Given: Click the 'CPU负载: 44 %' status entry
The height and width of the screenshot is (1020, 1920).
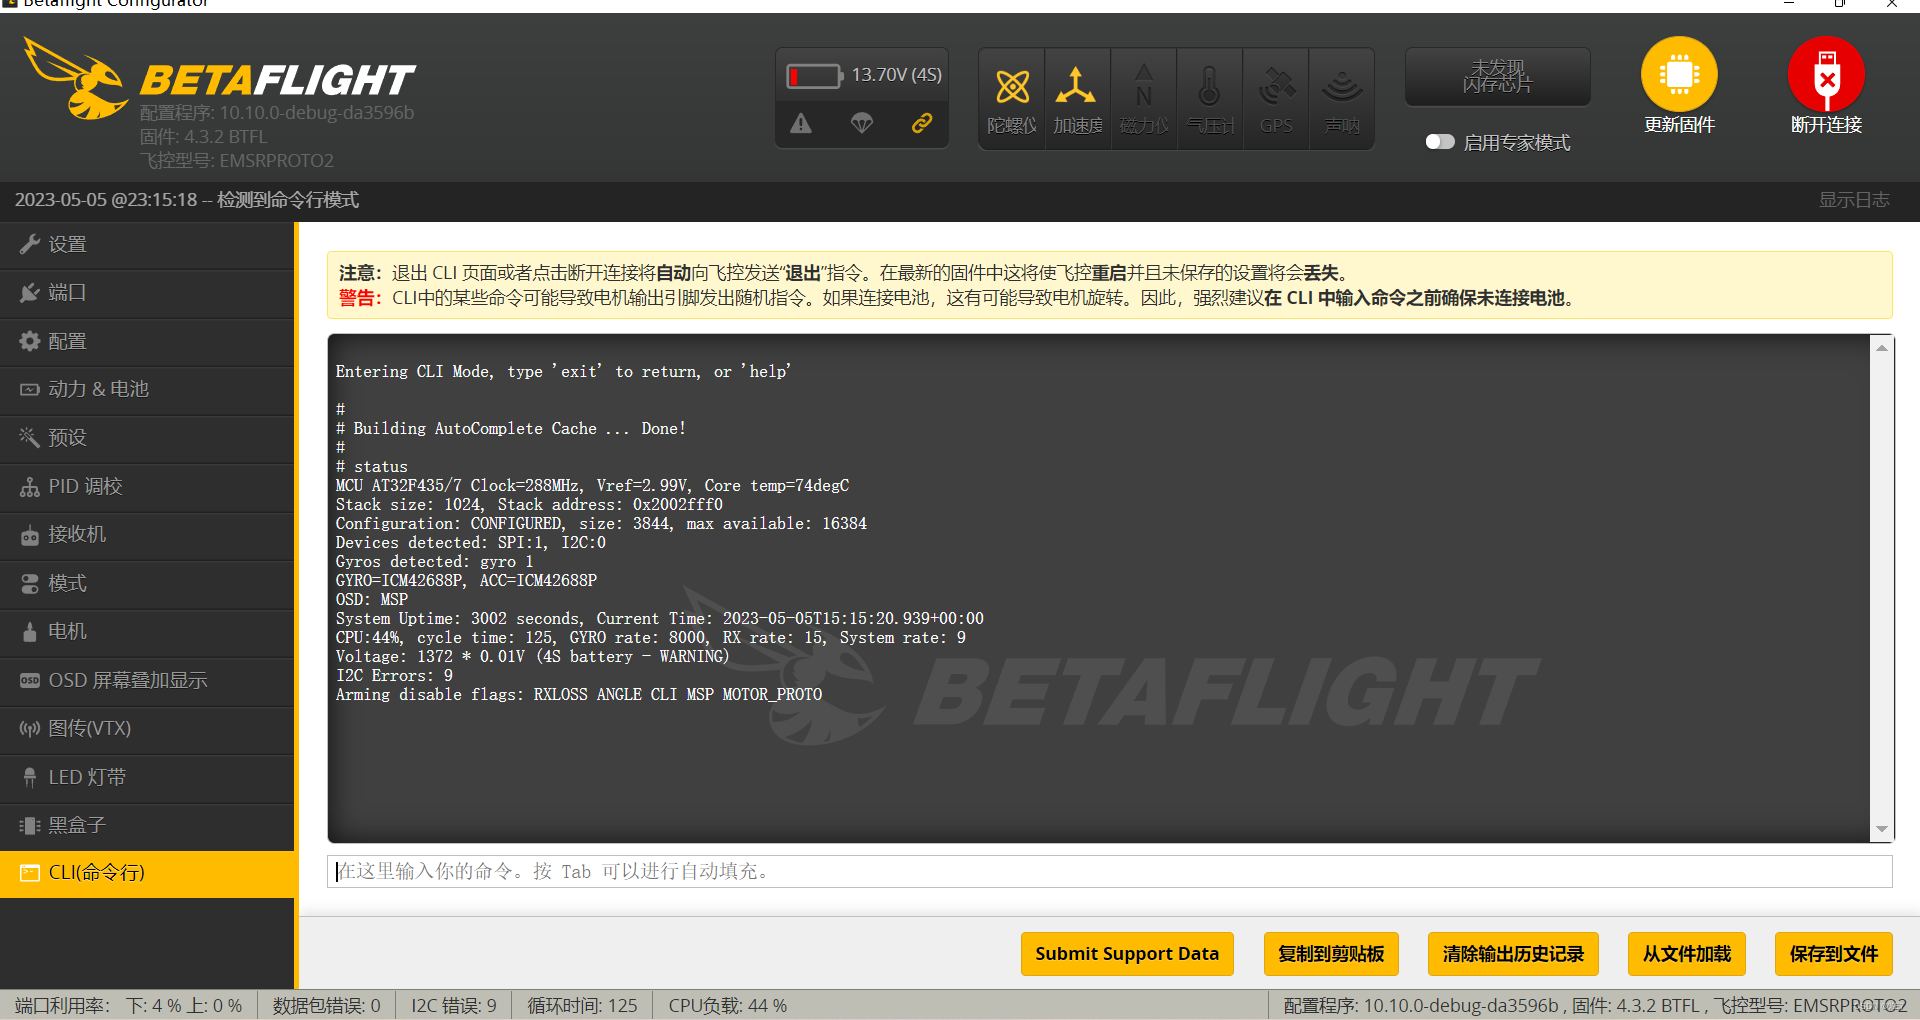Looking at the screenshot, I should click(728, 1005).
